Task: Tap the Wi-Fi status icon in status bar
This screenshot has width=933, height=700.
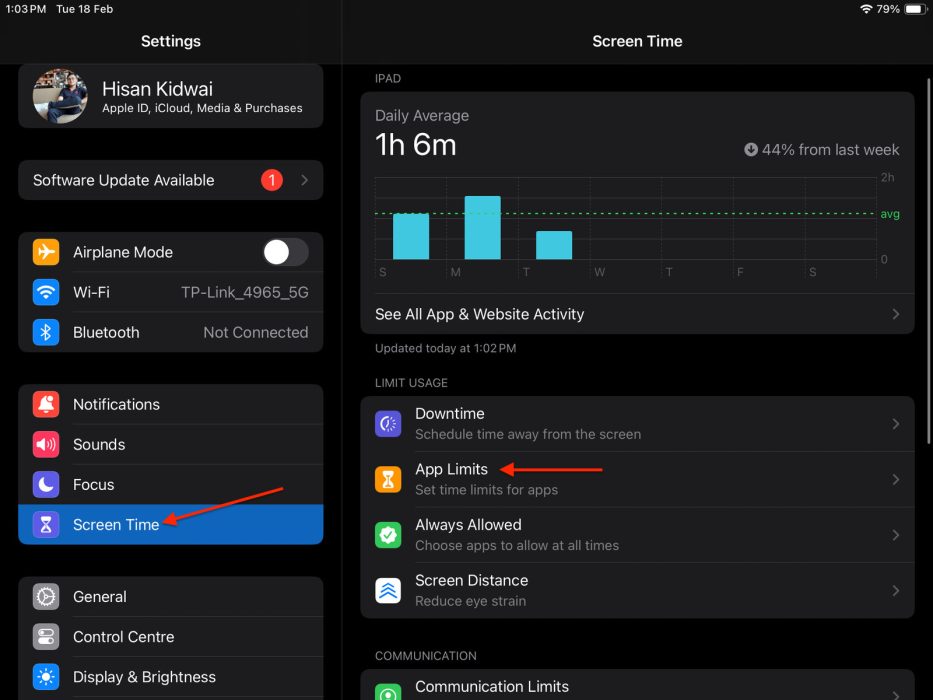Action: tap(866, 9)
